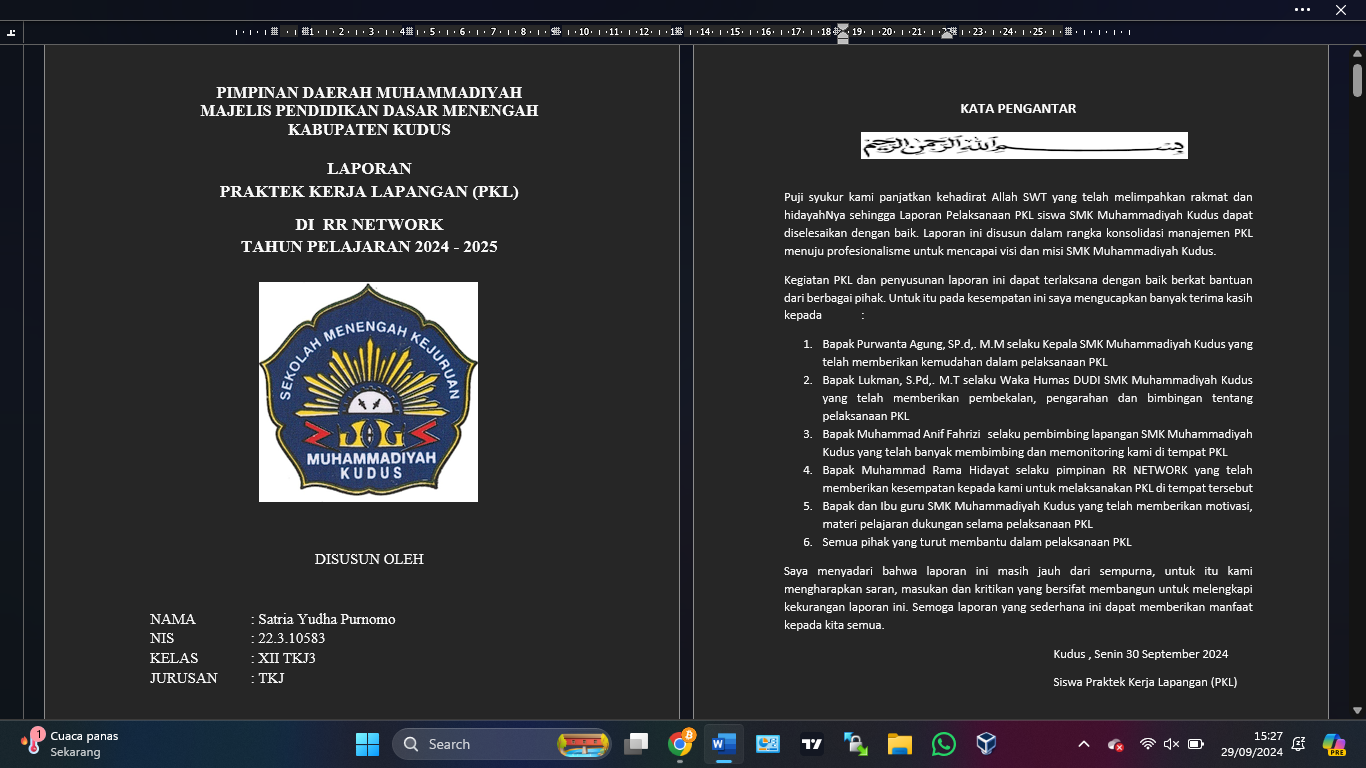Open the TradingView taskbar icon

click(x=812, y=744)
